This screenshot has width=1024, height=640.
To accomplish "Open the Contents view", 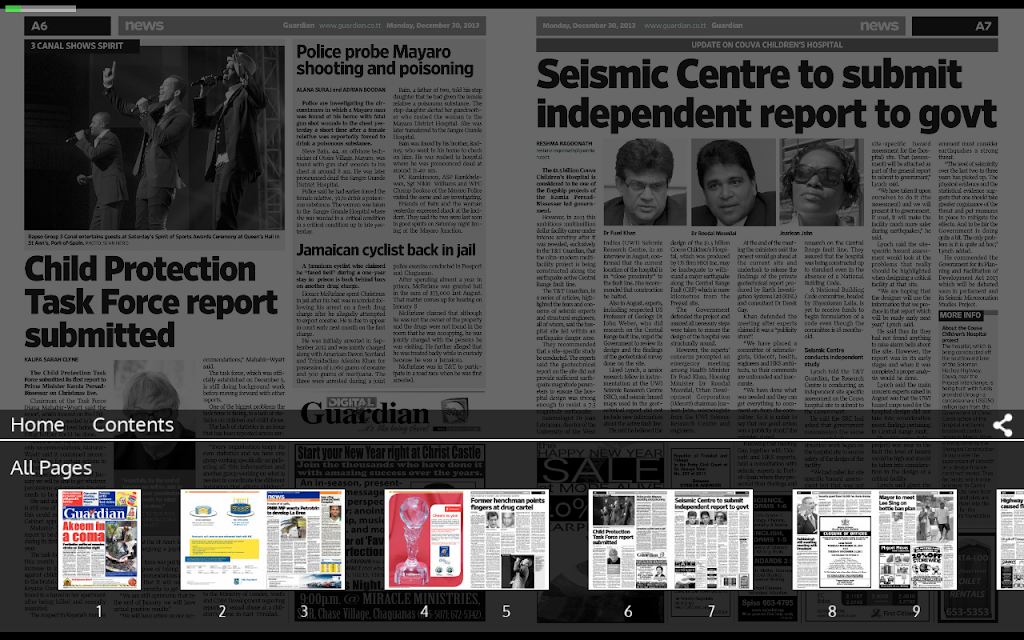I will coord(133,424).
